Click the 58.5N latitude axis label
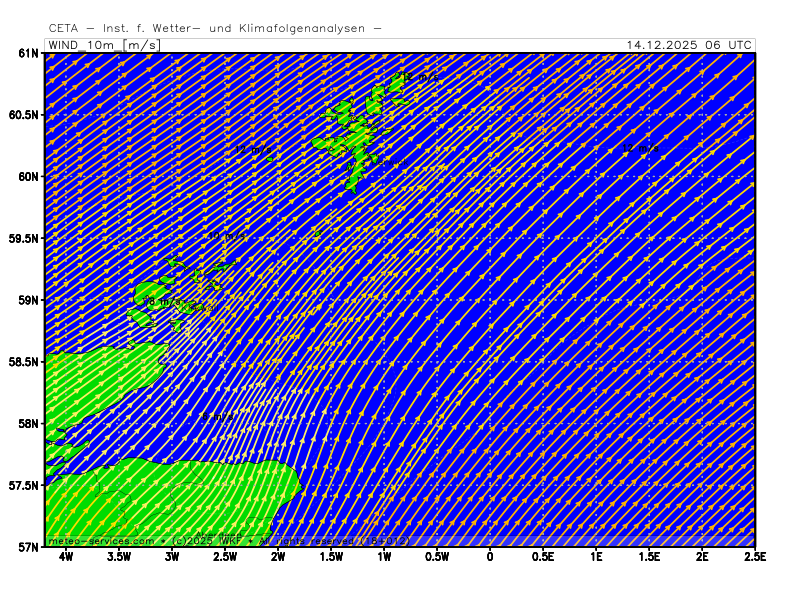 tap(23, 362)
